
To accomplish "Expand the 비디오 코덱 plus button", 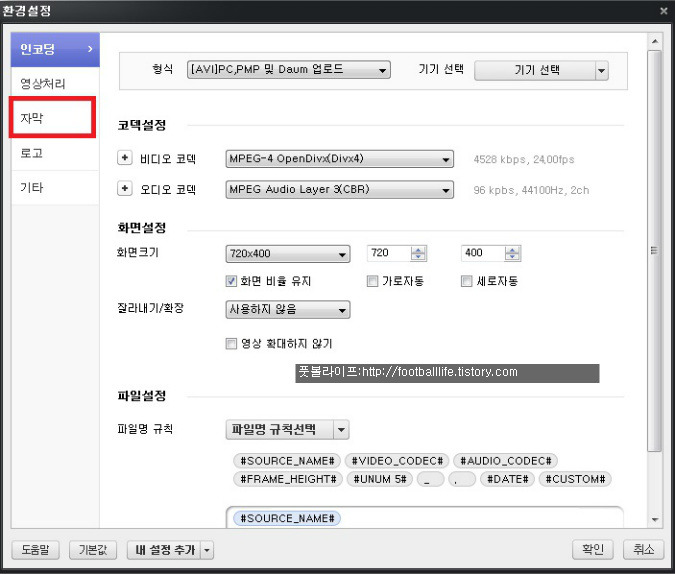I will tap(124, 158).
